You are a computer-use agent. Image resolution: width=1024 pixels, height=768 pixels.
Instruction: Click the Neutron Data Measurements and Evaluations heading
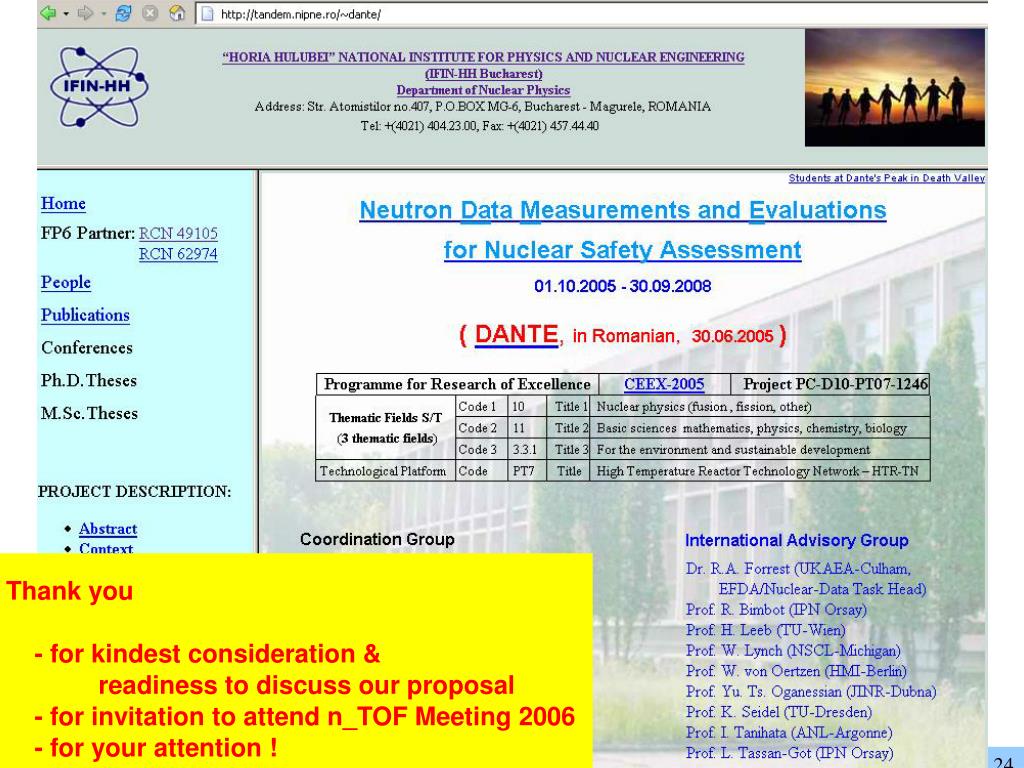pos(623,210)
